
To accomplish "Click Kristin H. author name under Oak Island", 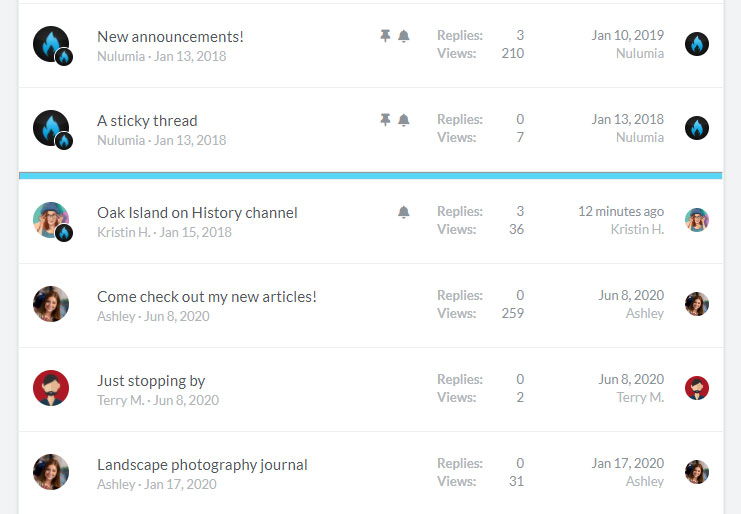I will pos(125,232).
